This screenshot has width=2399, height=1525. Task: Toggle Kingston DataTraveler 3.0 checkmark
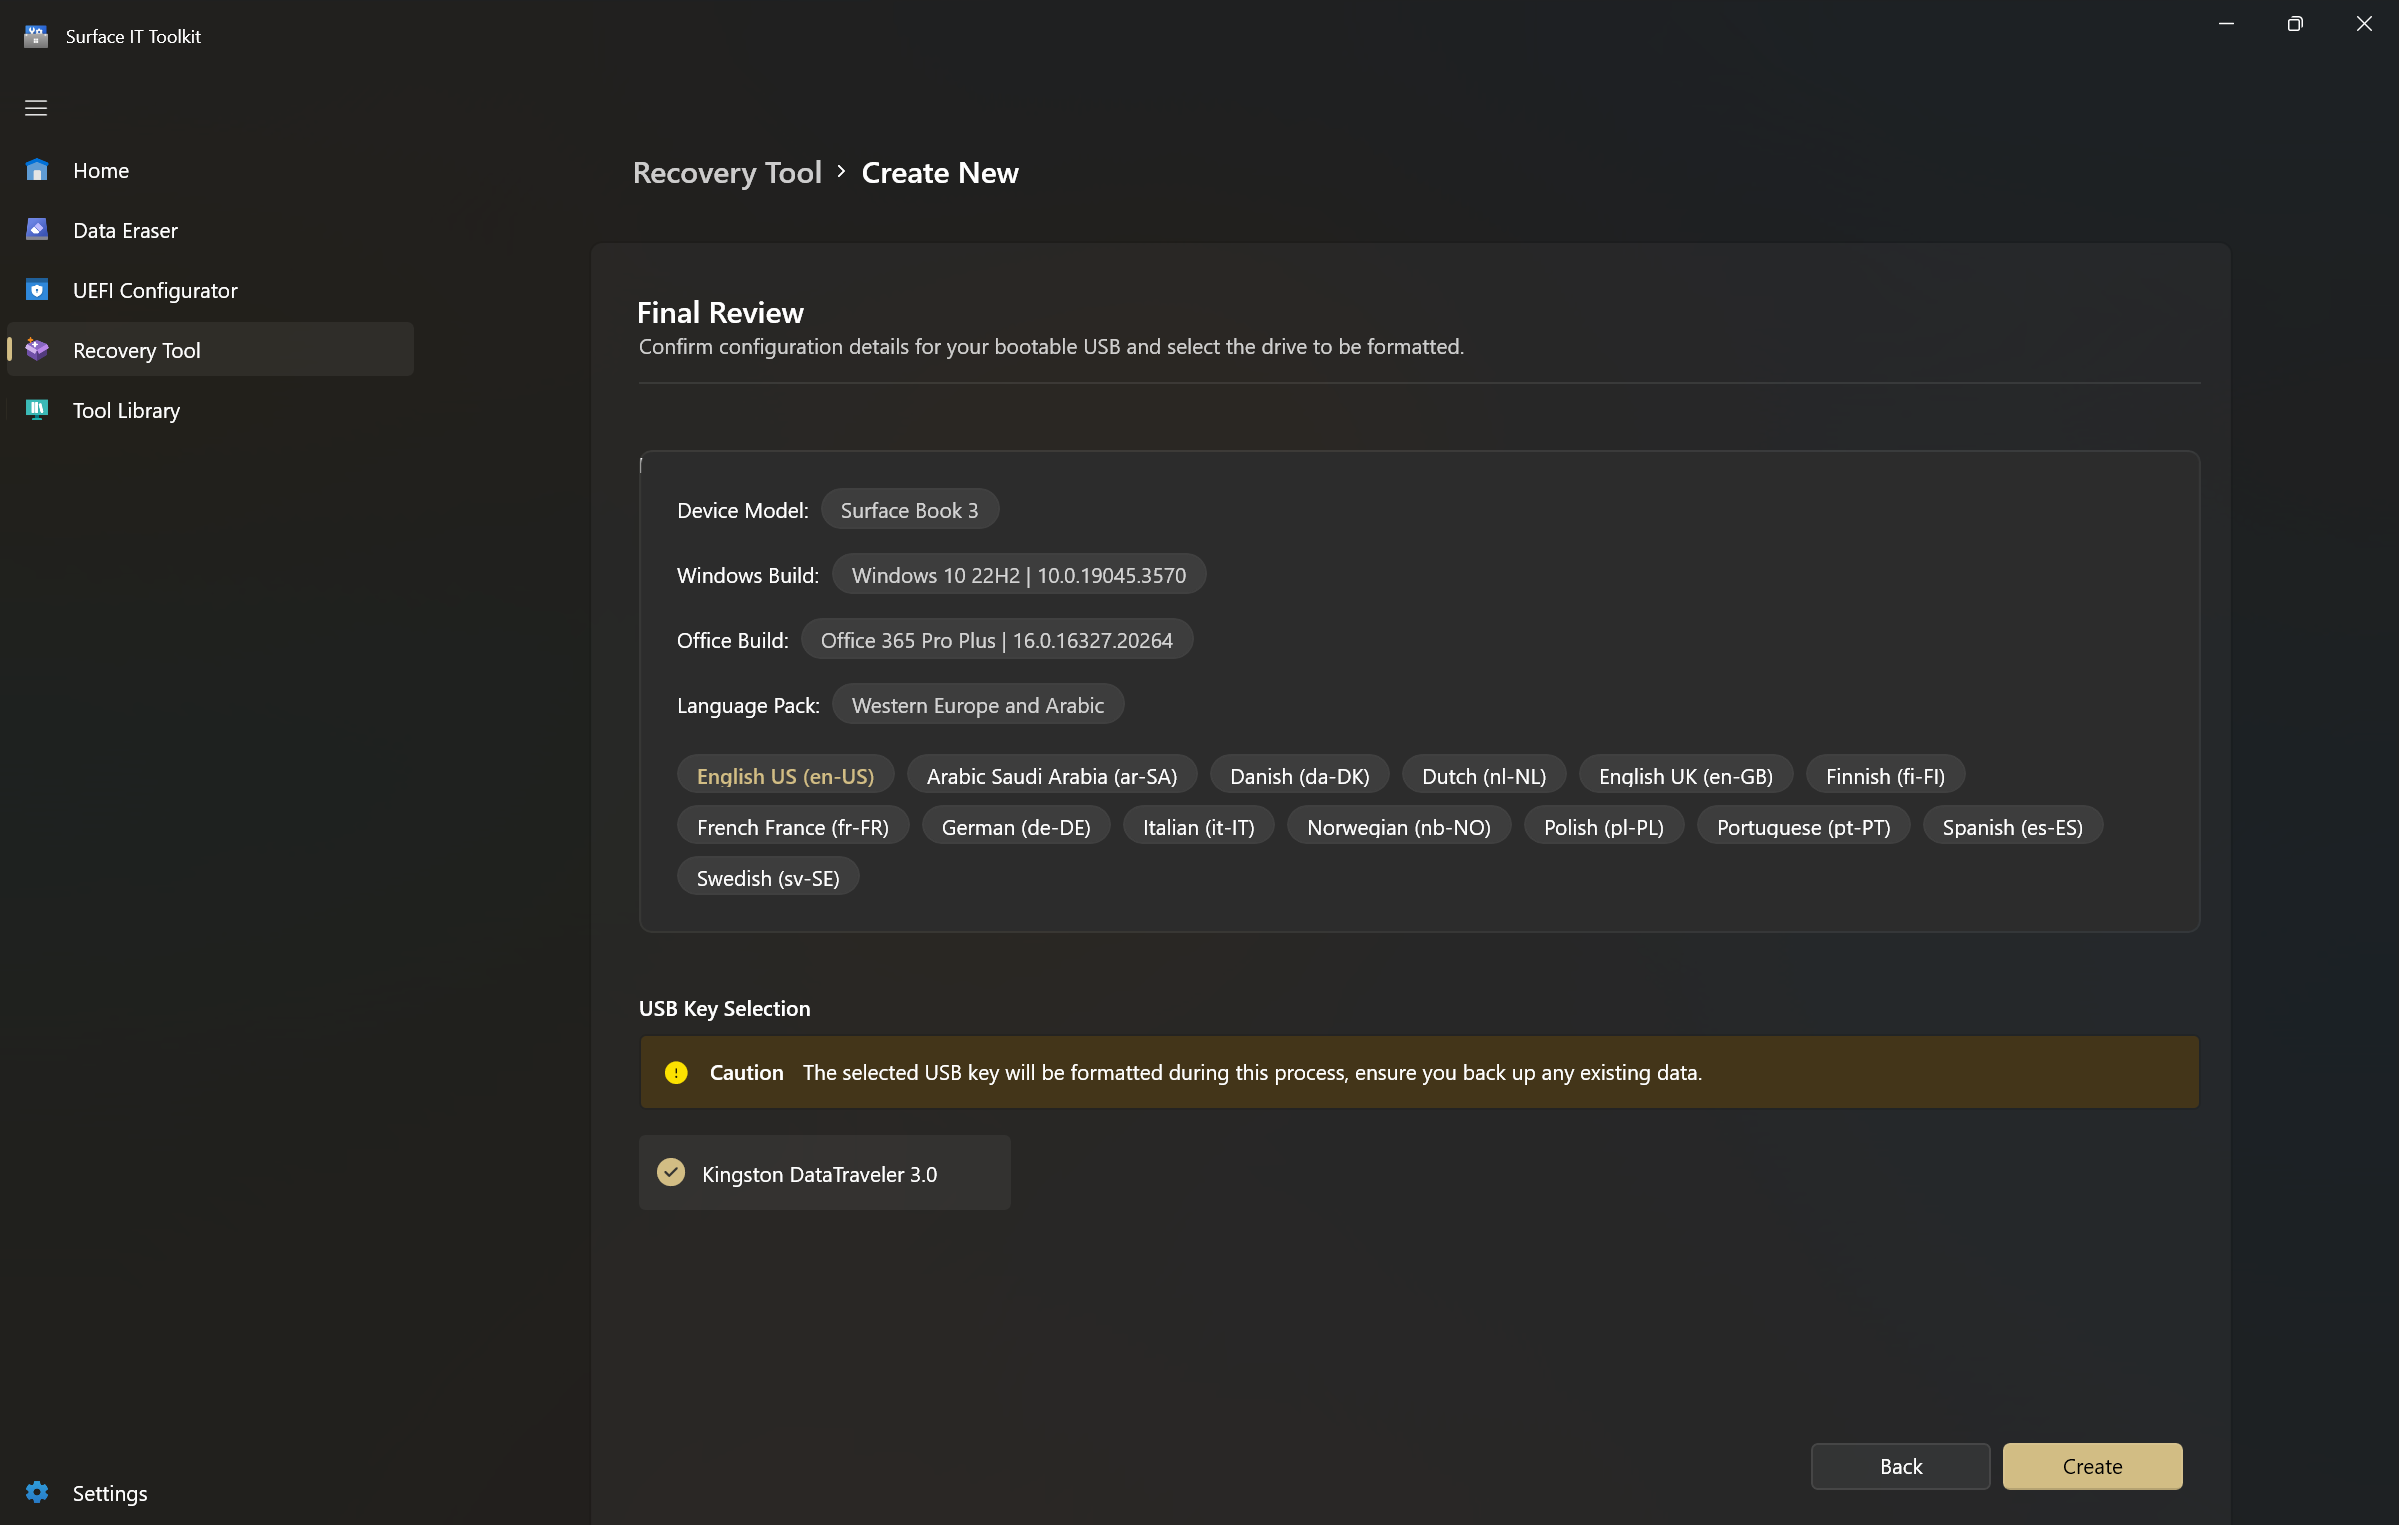(x=671, y=1172)
